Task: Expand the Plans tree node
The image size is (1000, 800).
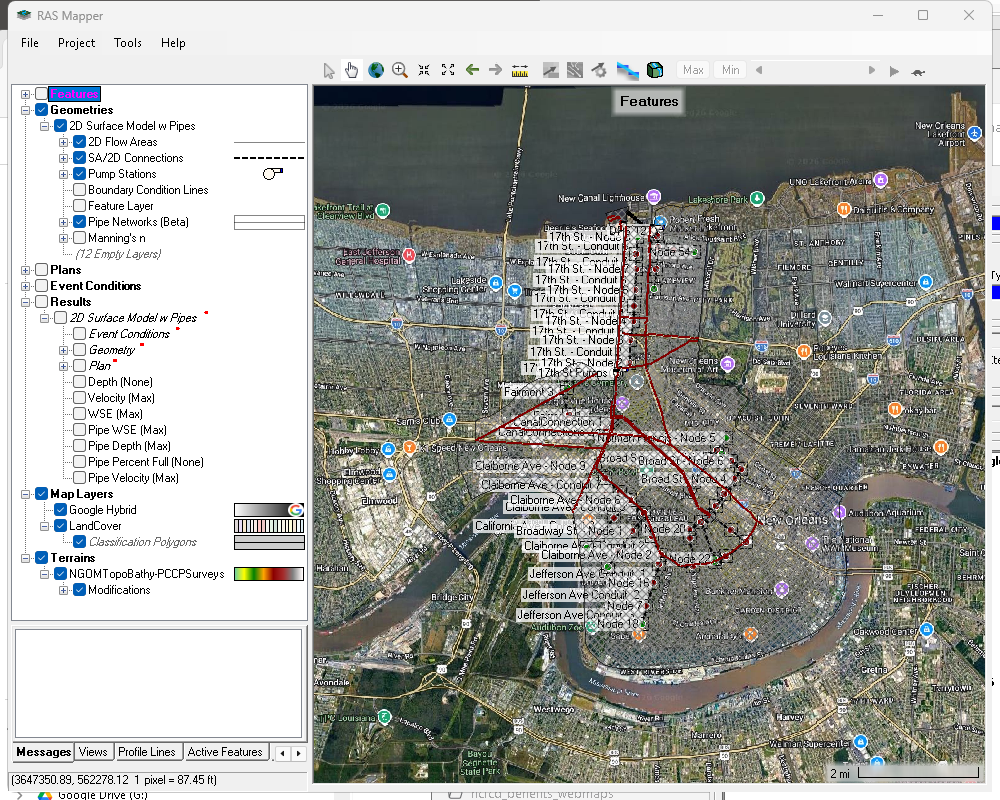Action: 26,270
